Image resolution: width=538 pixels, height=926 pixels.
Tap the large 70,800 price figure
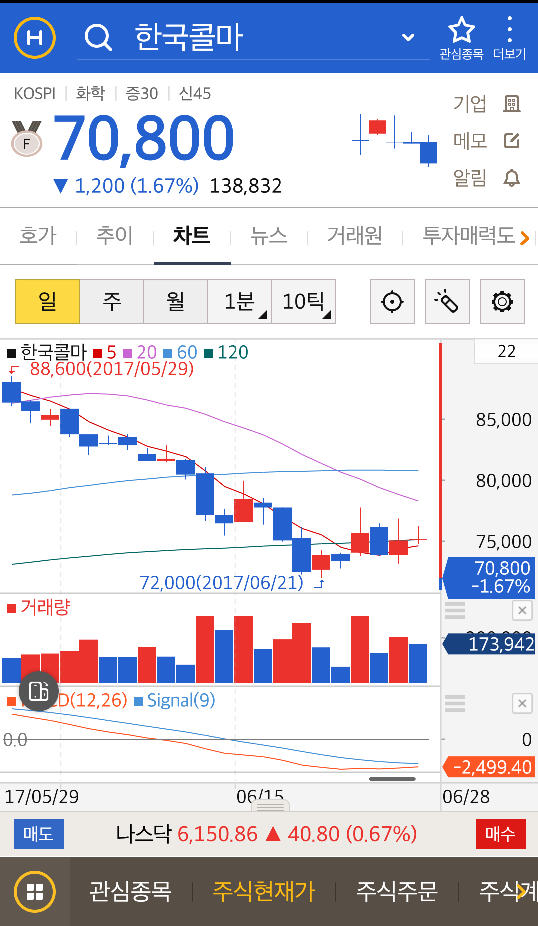(144, 138)
